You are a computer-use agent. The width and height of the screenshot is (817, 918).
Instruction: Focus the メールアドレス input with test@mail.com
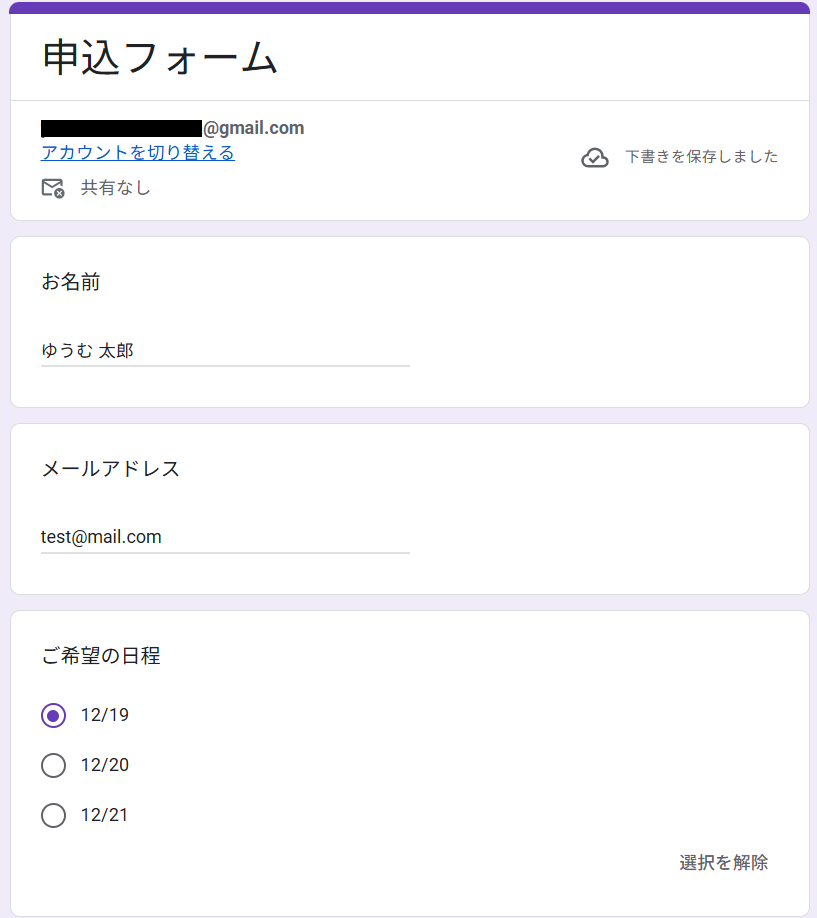(225, 537)
